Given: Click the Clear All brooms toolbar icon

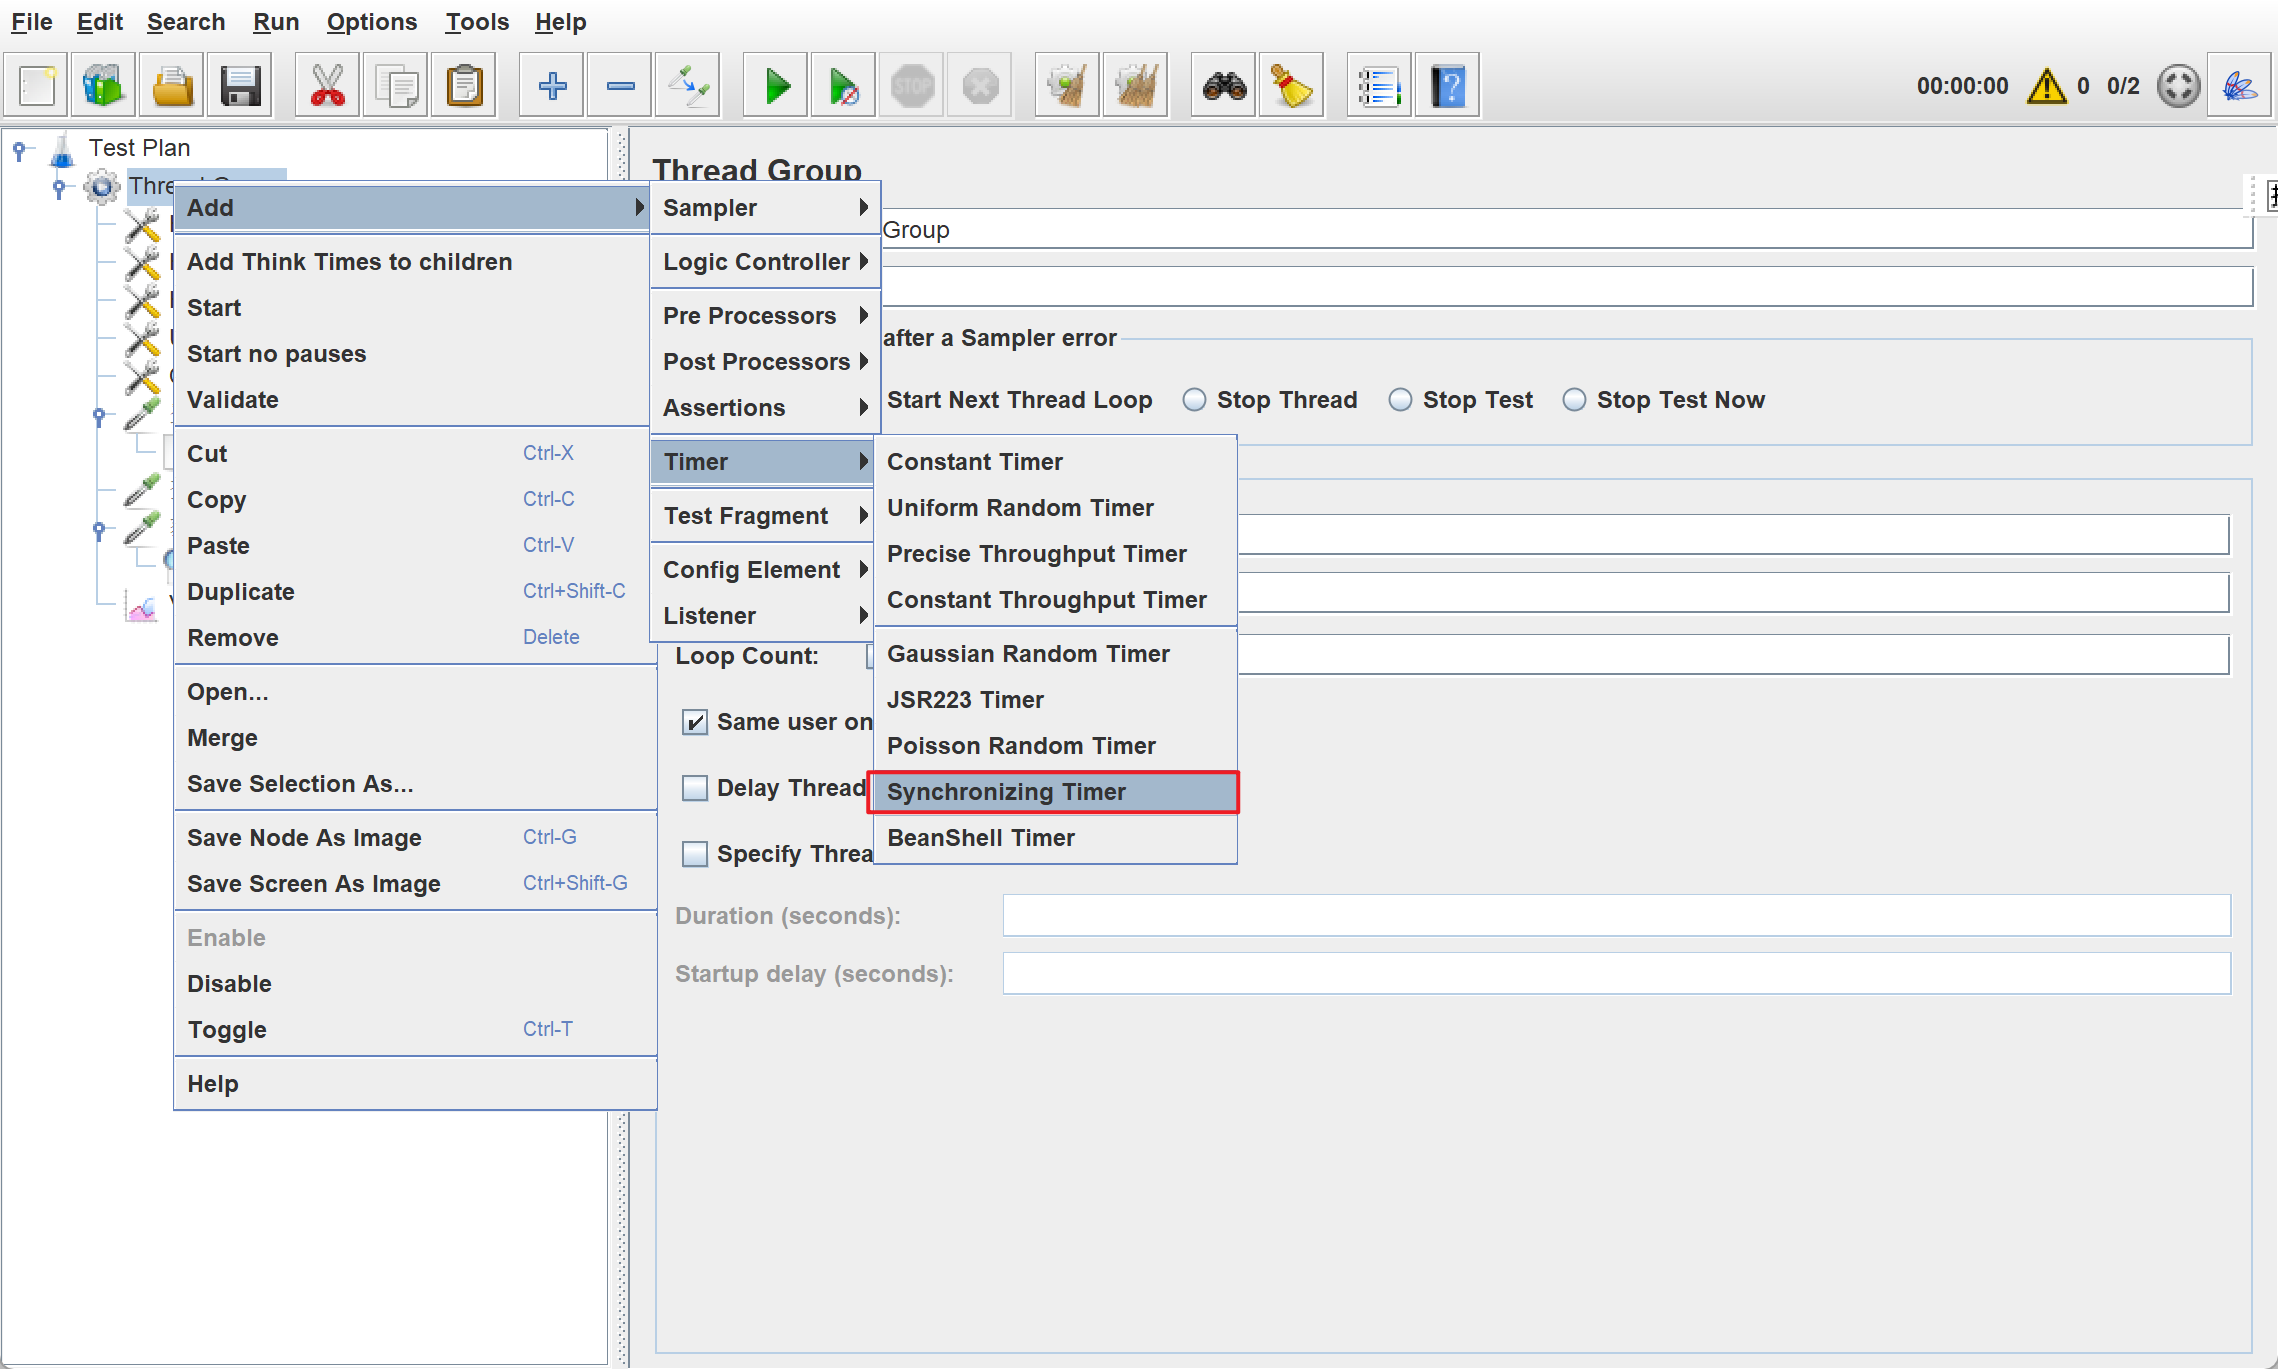Looking at the screenshot, I should click(x=1136, y=86).
